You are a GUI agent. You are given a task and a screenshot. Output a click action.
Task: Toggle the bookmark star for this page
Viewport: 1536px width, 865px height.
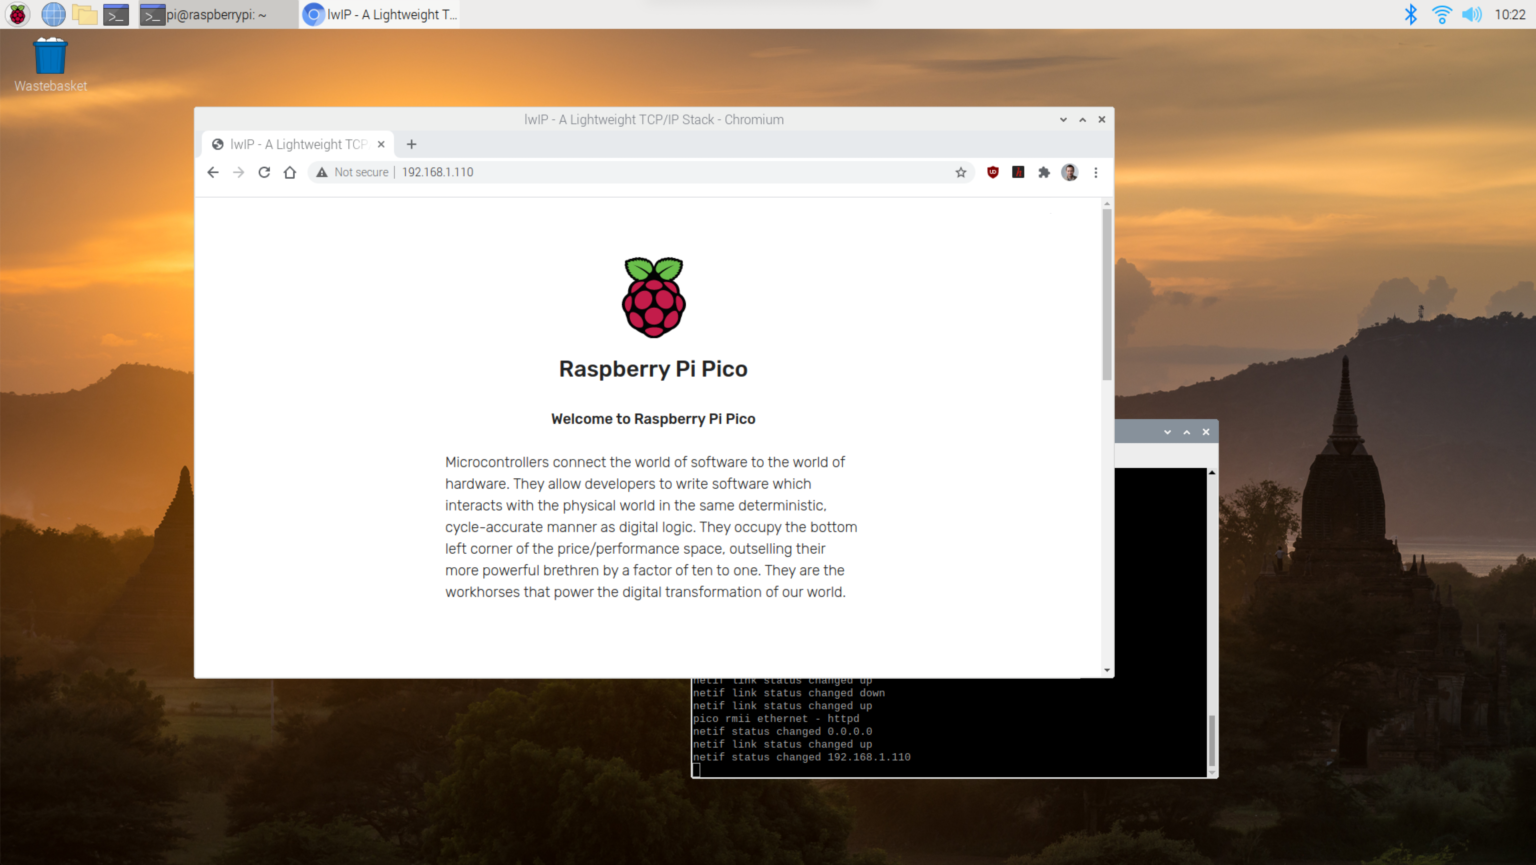pos(961,172)
